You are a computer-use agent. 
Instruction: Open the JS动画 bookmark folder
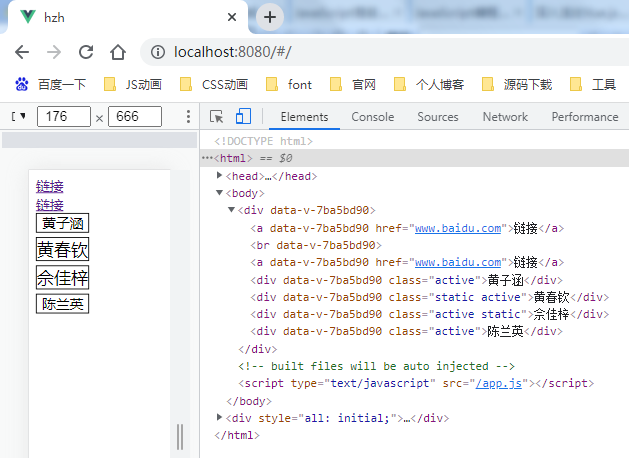point(132,85)
